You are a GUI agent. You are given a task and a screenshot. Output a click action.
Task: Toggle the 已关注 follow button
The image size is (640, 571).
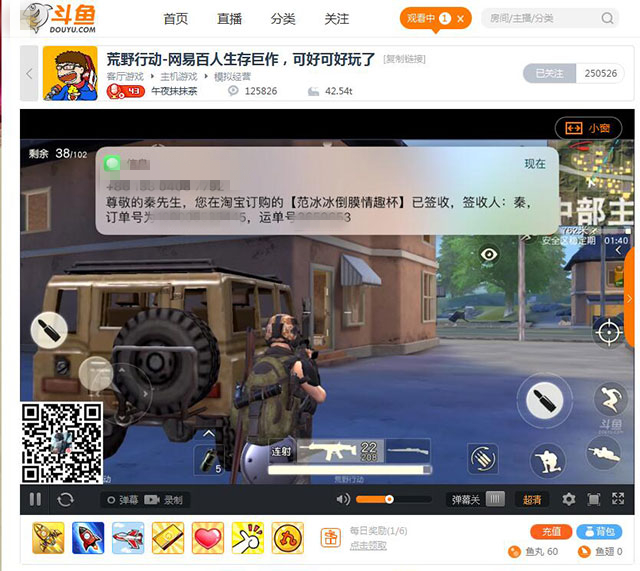pyautogui.click(x=549, y=73)
